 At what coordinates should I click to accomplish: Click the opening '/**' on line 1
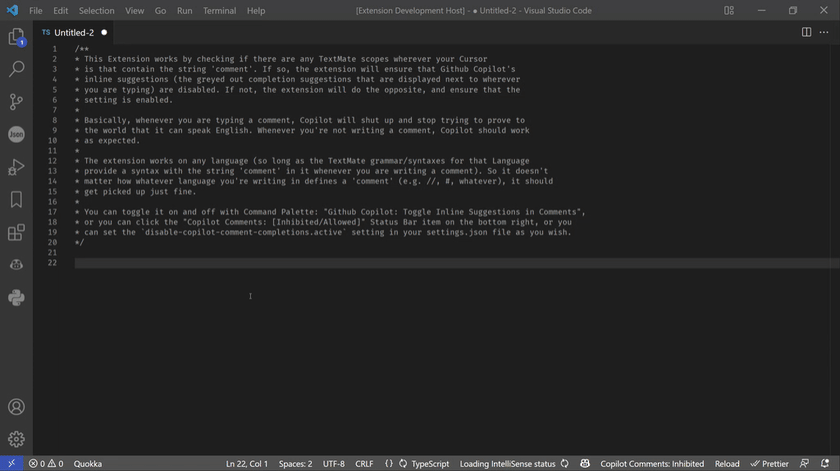tap(81, 49)
